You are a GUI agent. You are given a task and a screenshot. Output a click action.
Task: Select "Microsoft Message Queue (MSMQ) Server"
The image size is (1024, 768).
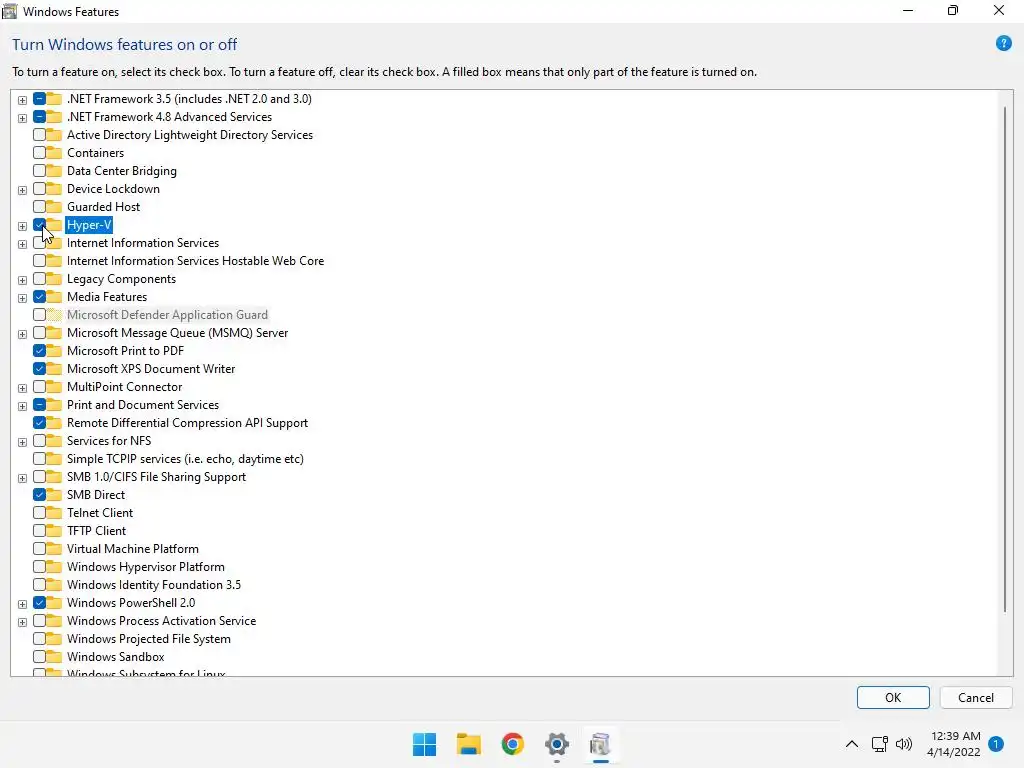coord(177,333)
